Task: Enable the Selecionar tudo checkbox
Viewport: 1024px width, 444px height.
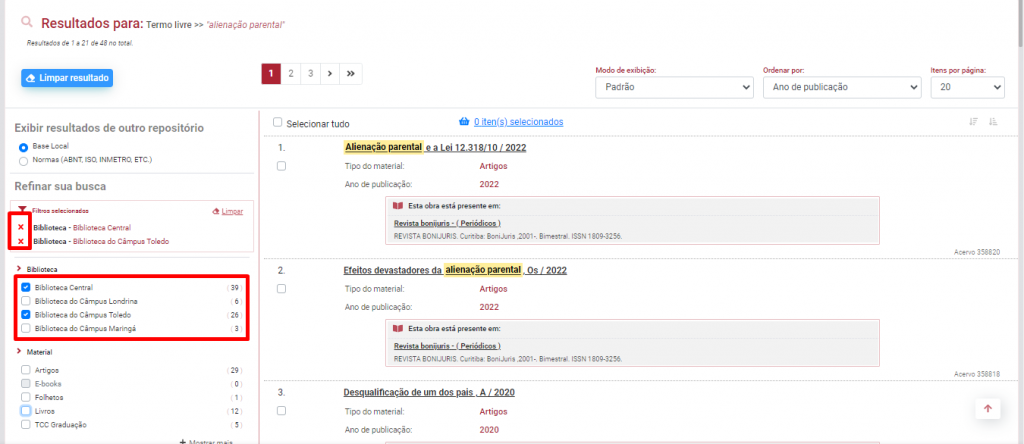Action: [x=278, y=123]
